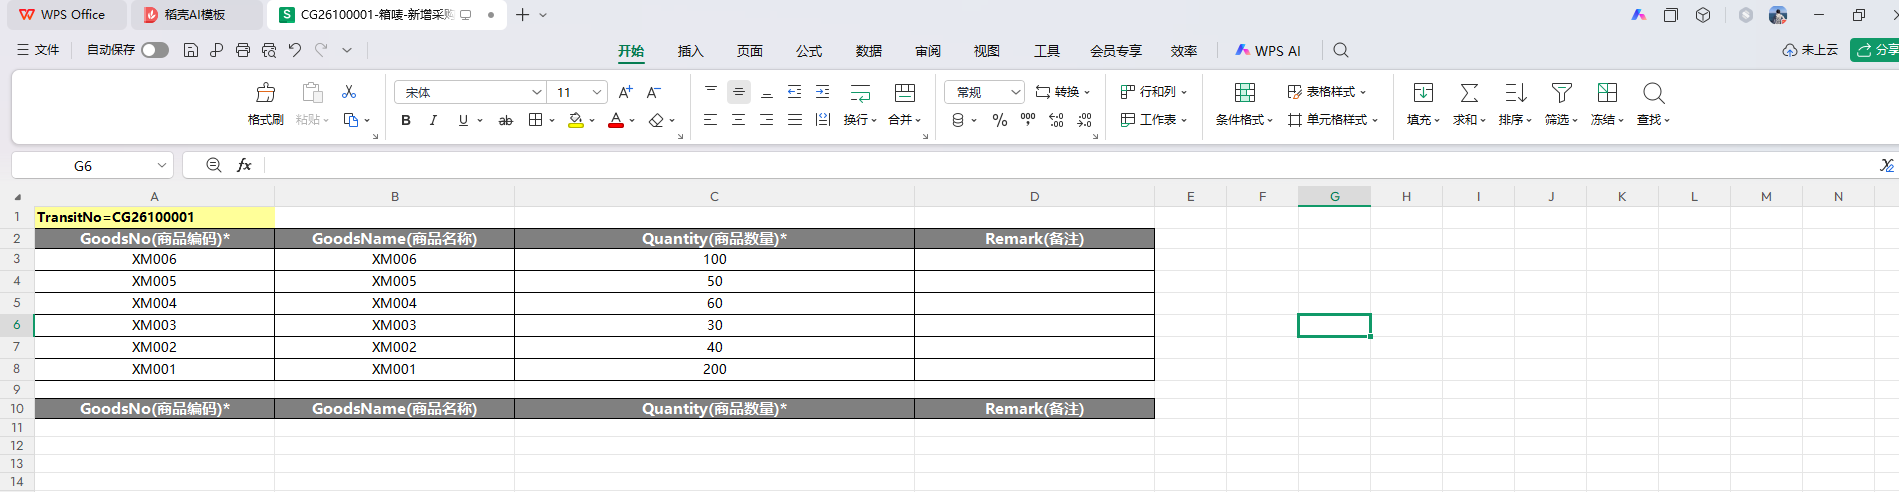Open the 行和列 rows and columns dropdown

coord(1154,92)
